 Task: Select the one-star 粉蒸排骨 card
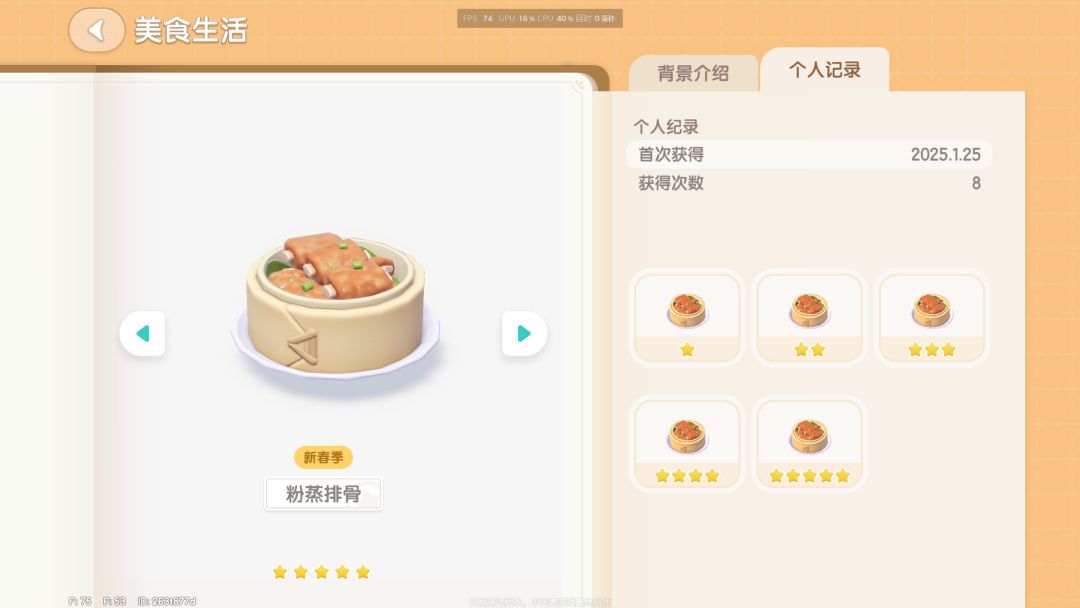click(687, 317)
